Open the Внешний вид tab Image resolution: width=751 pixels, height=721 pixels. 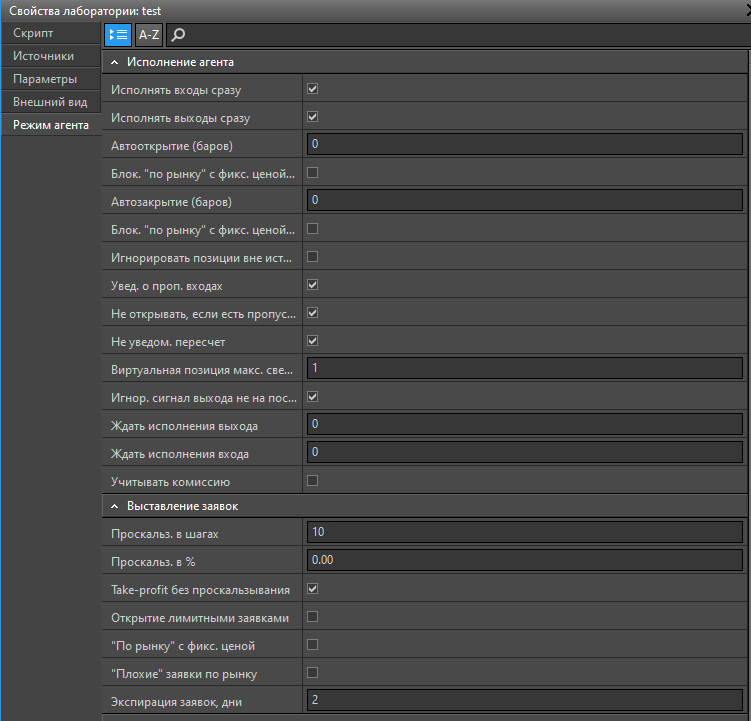coord(51,102)
